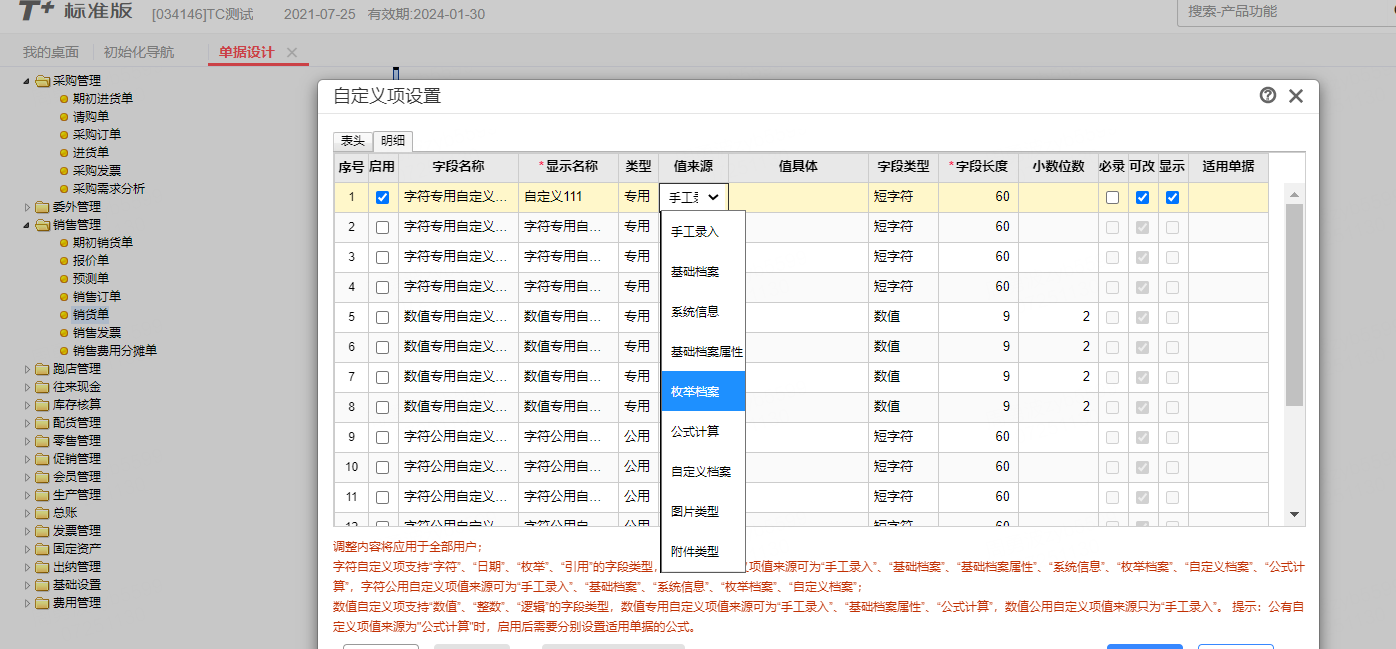Click the bullet icon beside 请购单

[64, 117]
